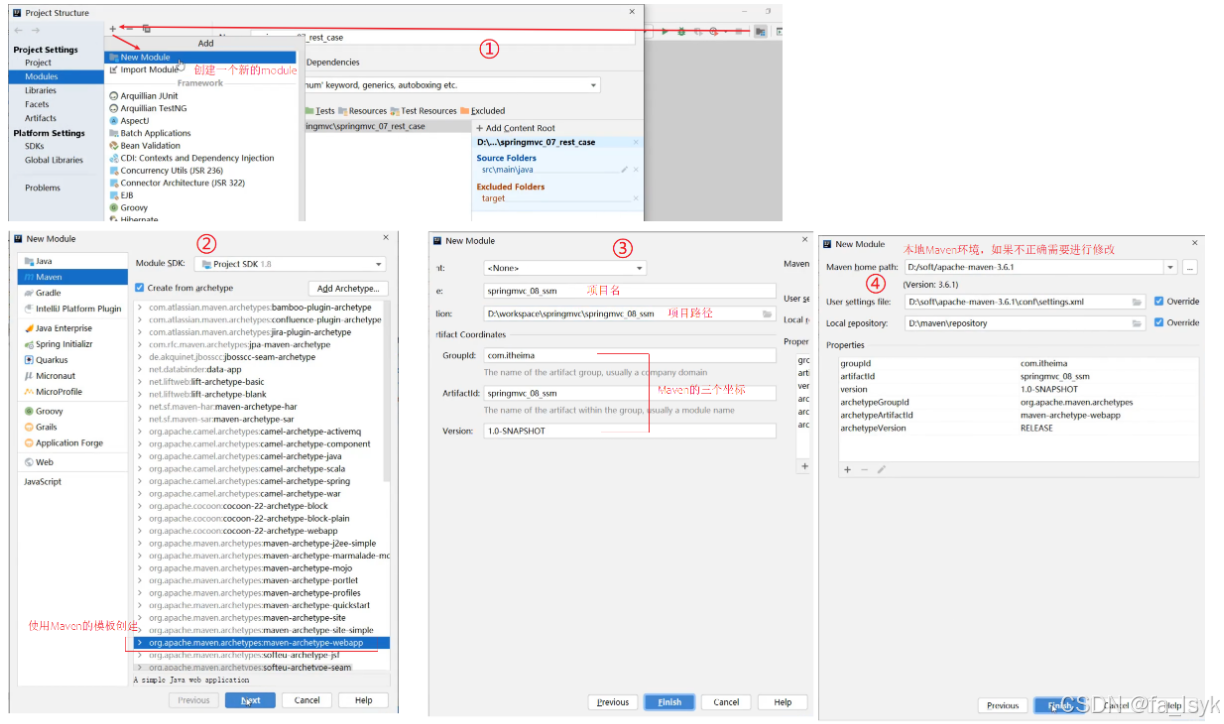Open the Module SDK dropdown
Screen dimensions: 1224x724
pos(290,264)
